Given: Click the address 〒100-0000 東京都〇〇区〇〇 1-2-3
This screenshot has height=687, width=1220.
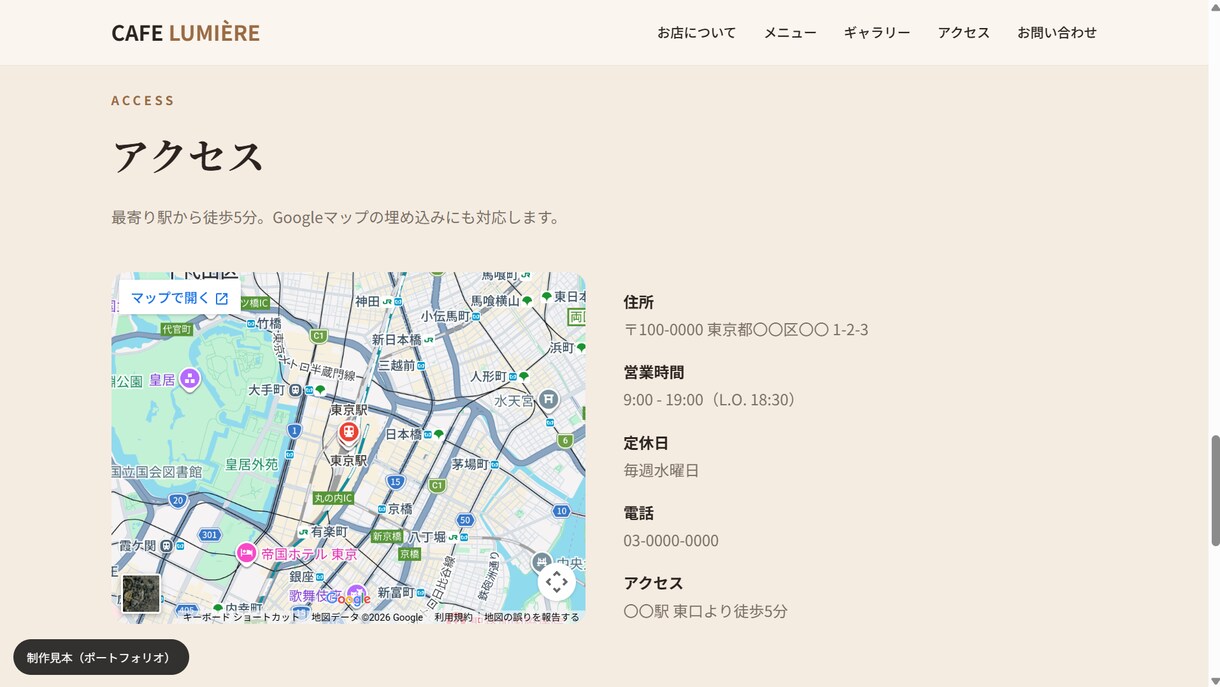Looking at the screenshot, I should click(x=746, y=330).
